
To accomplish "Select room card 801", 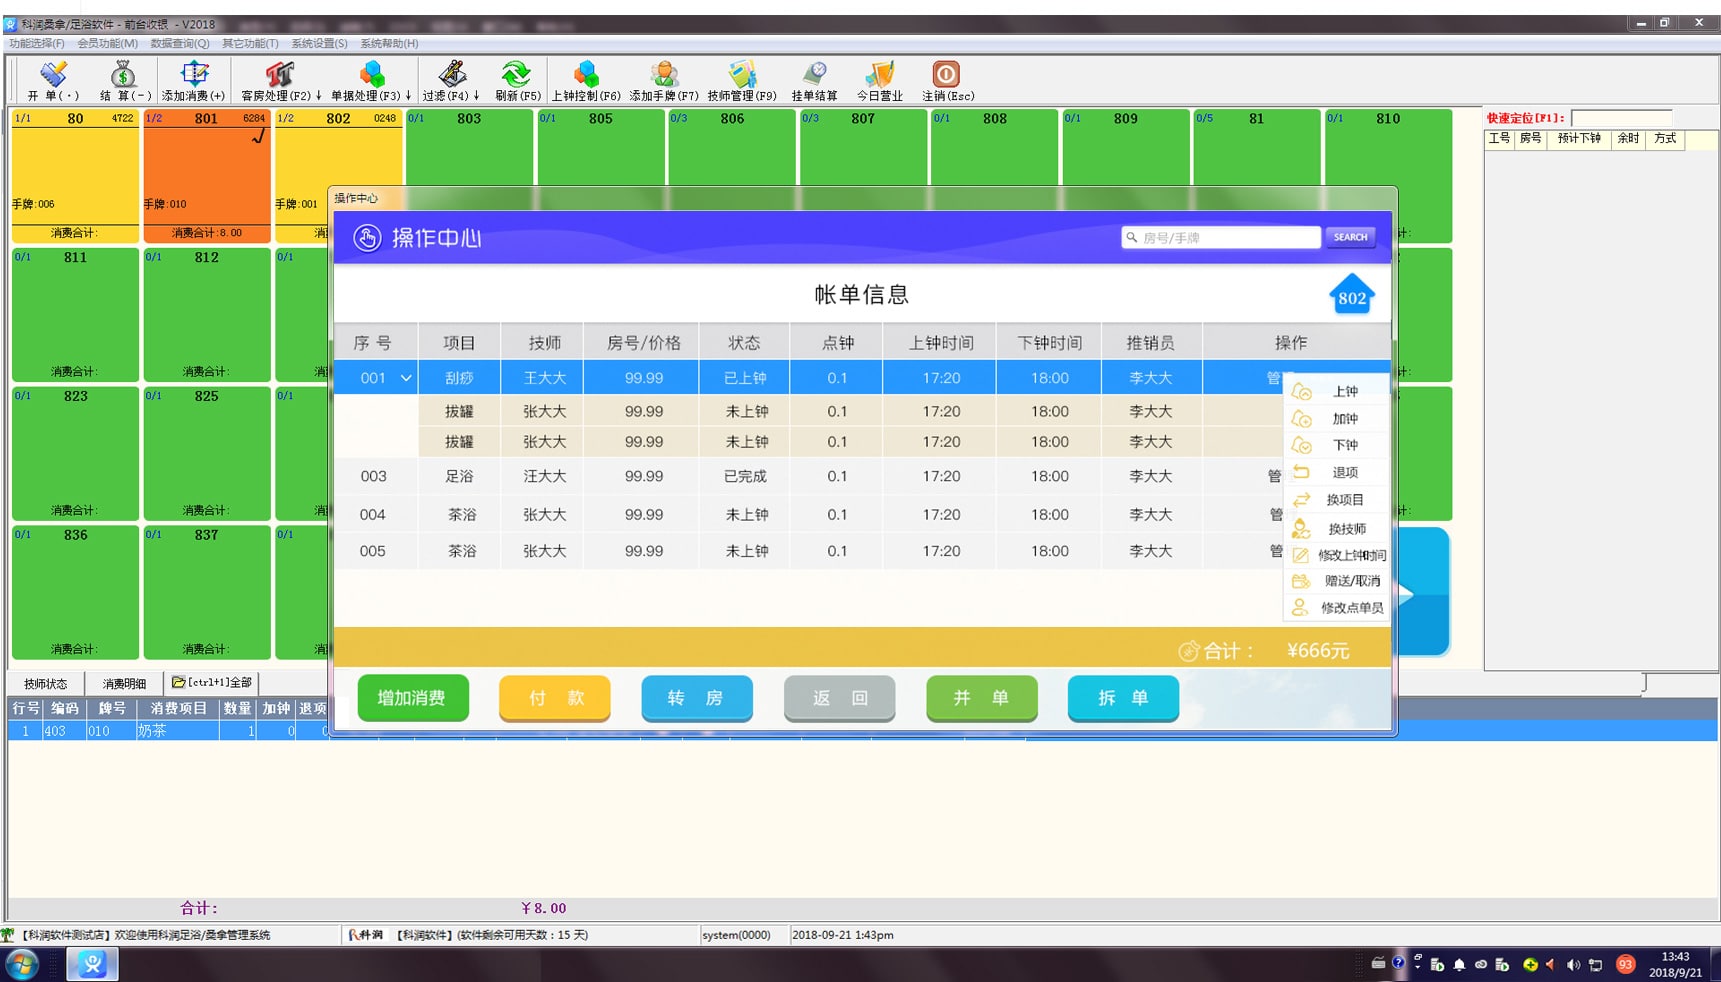I will tap(206, 175).
